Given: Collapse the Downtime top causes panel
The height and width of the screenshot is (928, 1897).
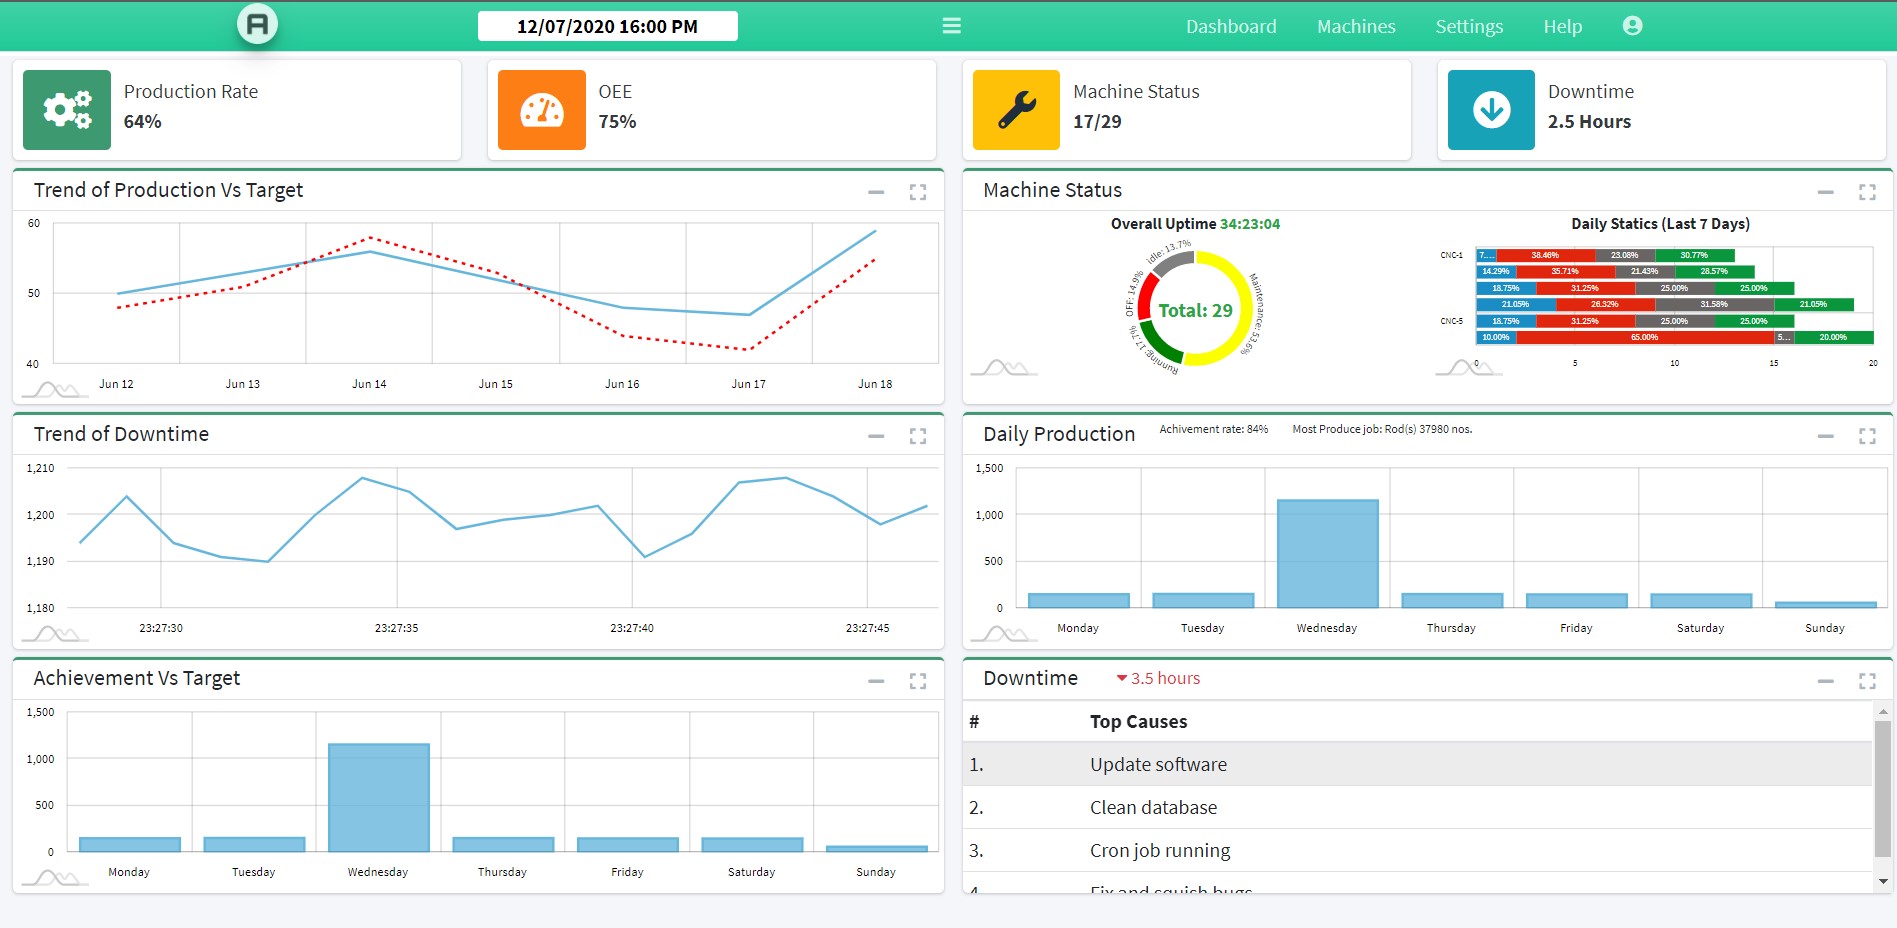Looking at the screenshot, I should [x=1825, y=681].
